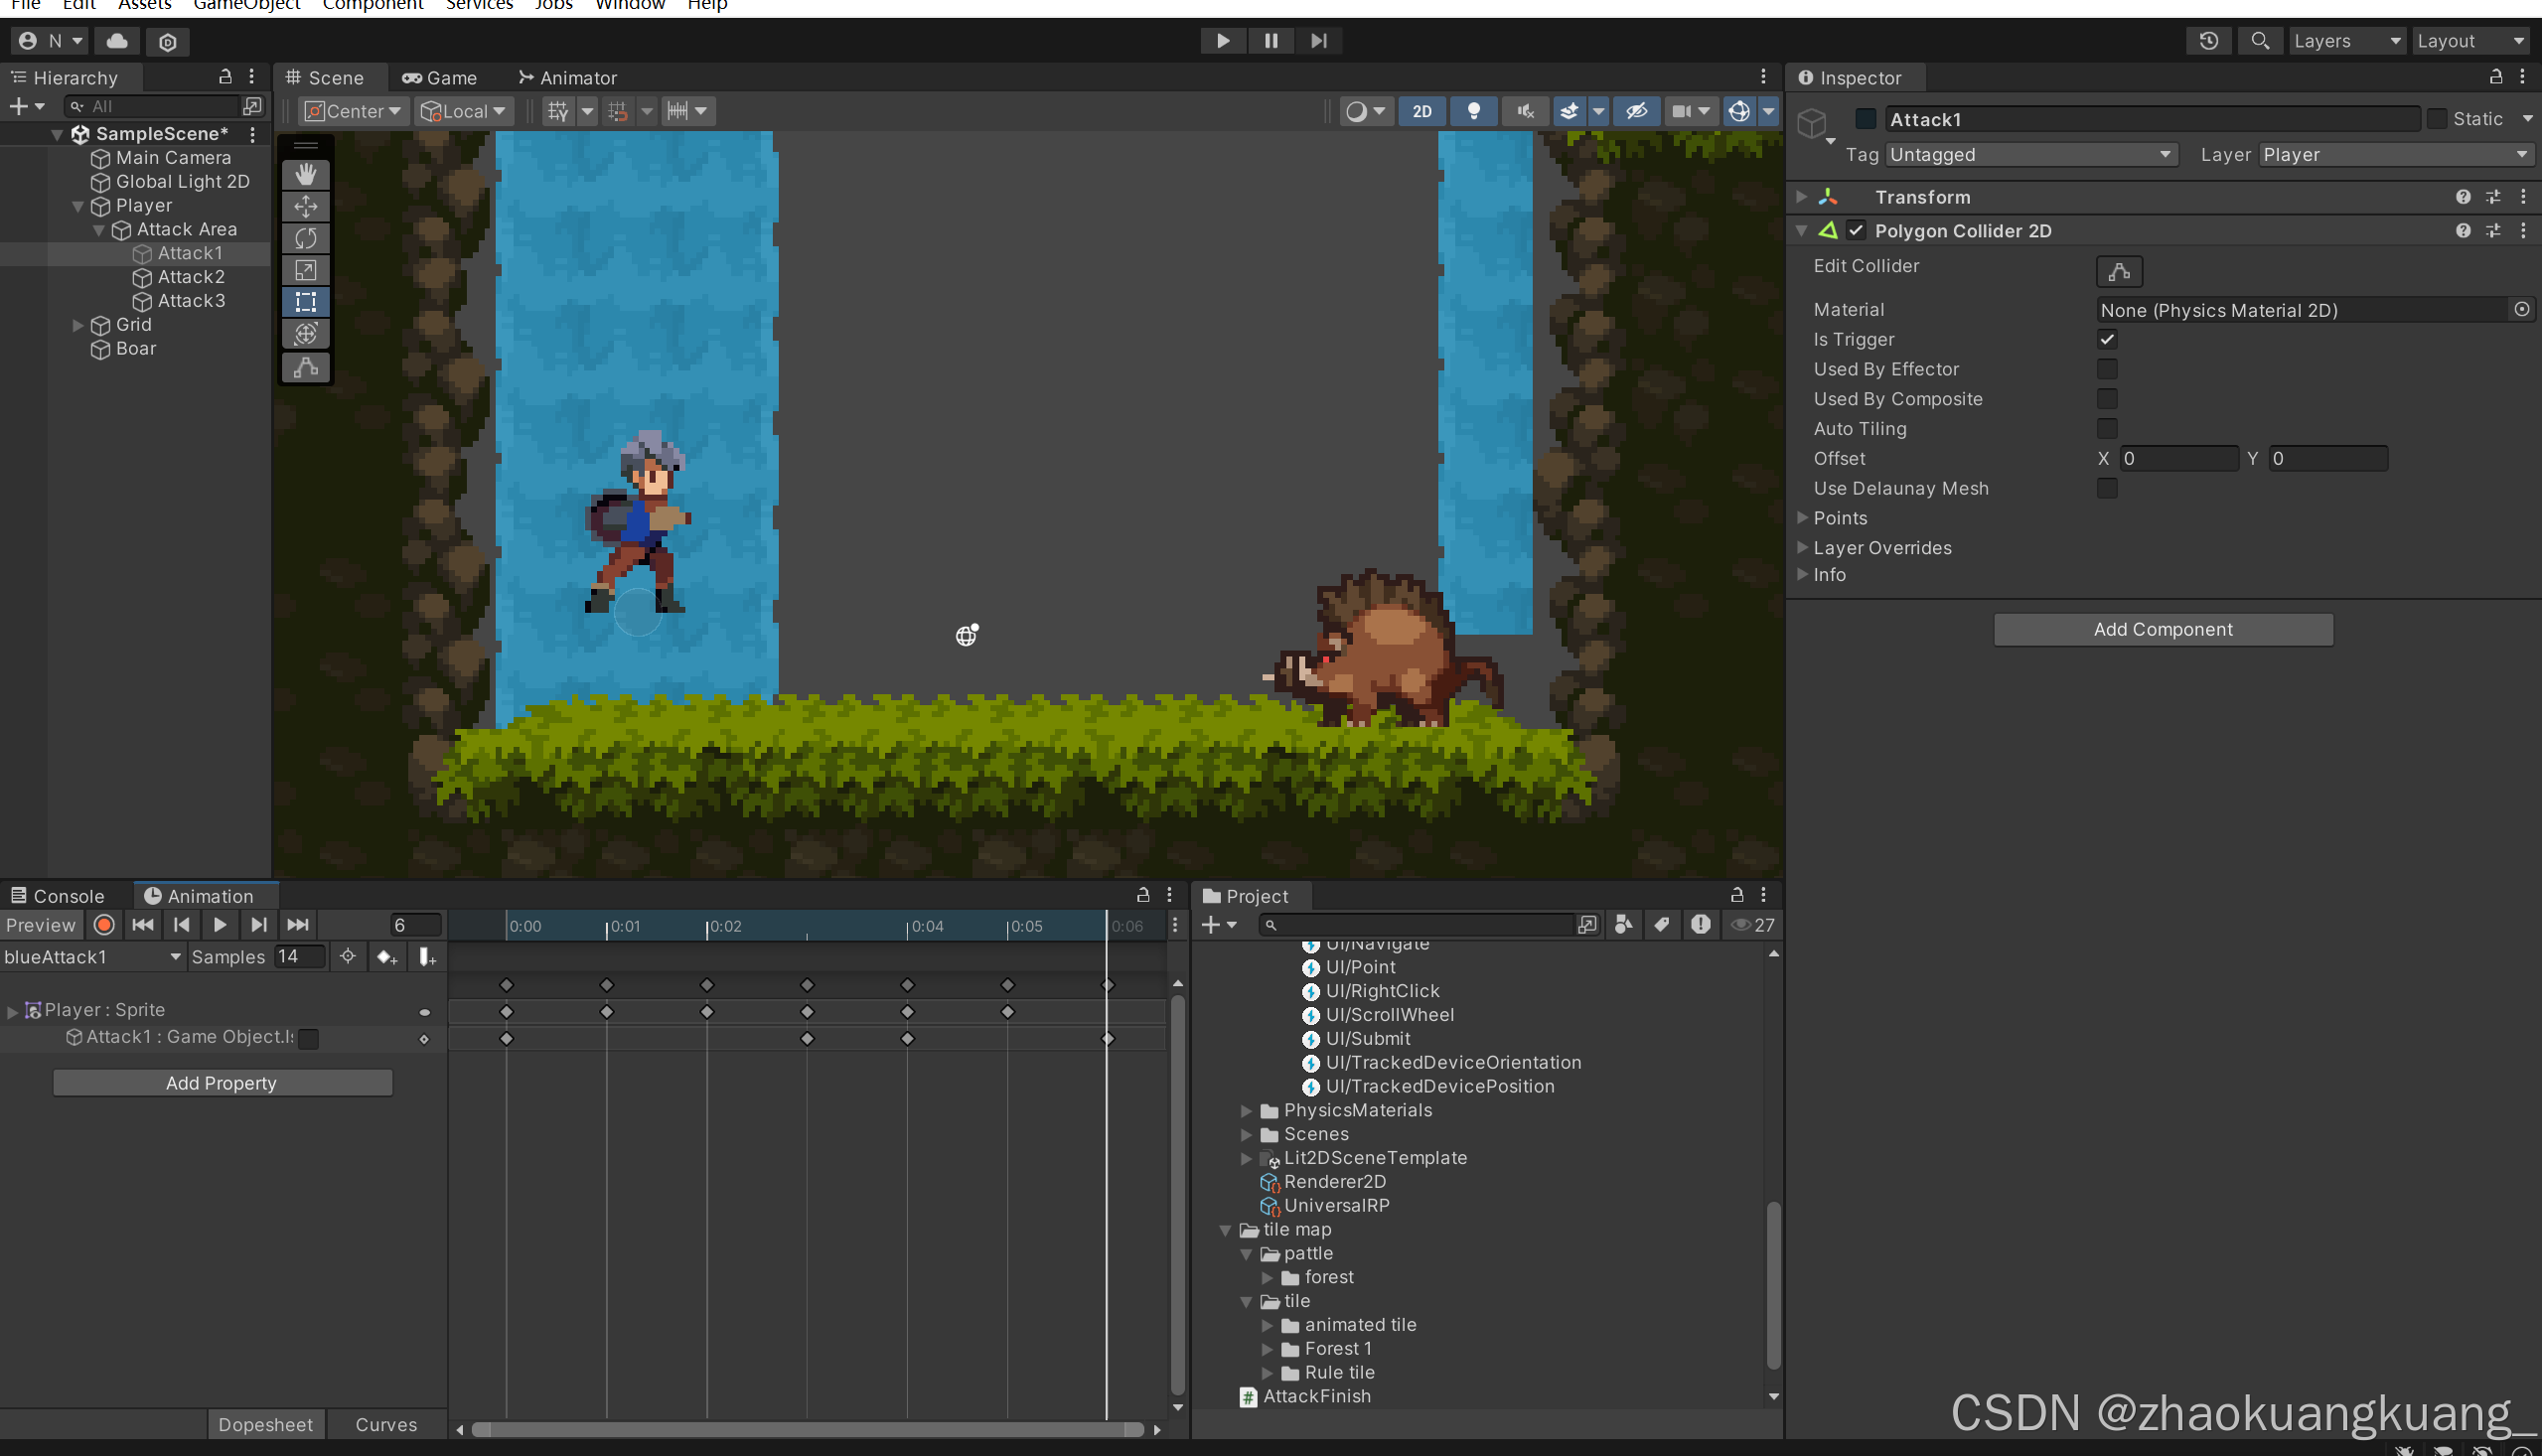Toggle the Static checkbox for Attack1
This screenshot has height=1456, width=2542.
(2436, 119)
